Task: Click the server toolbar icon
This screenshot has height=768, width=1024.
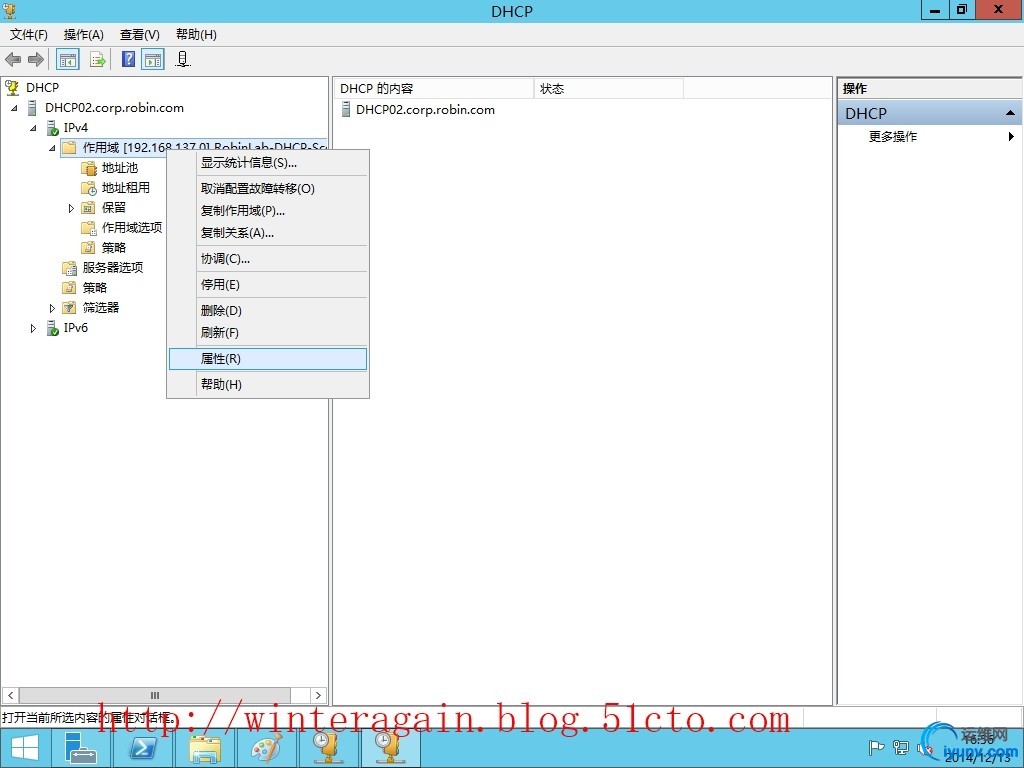Action: pyautogui.click(x=183, y=60)
